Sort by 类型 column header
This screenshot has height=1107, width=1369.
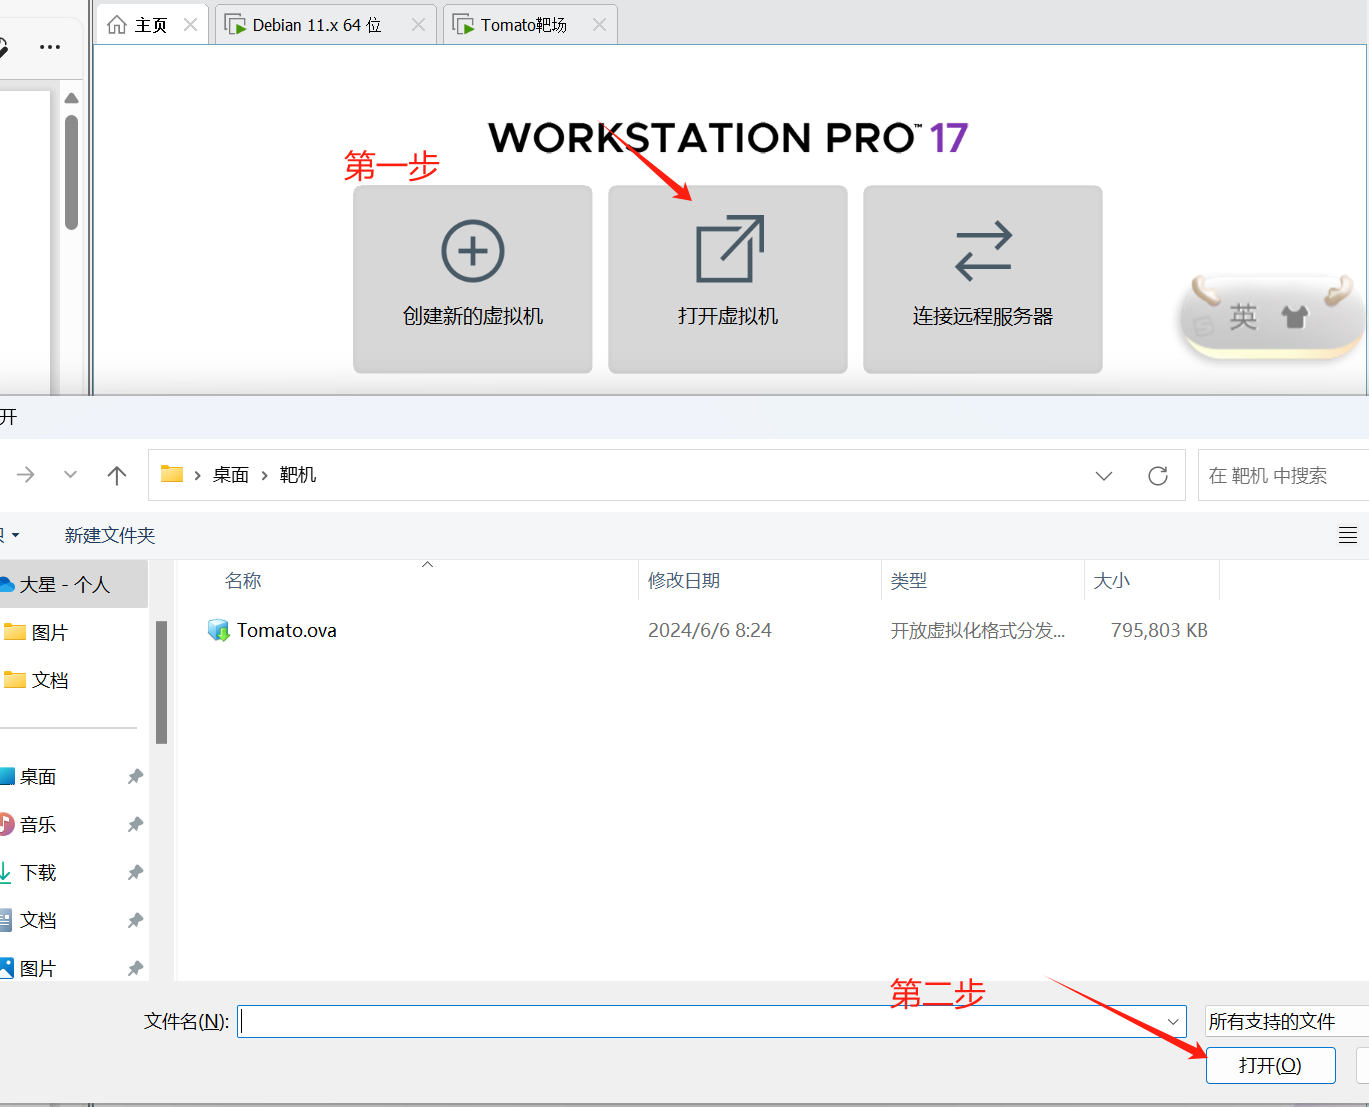pyautogui.click(x=909, y=581)
